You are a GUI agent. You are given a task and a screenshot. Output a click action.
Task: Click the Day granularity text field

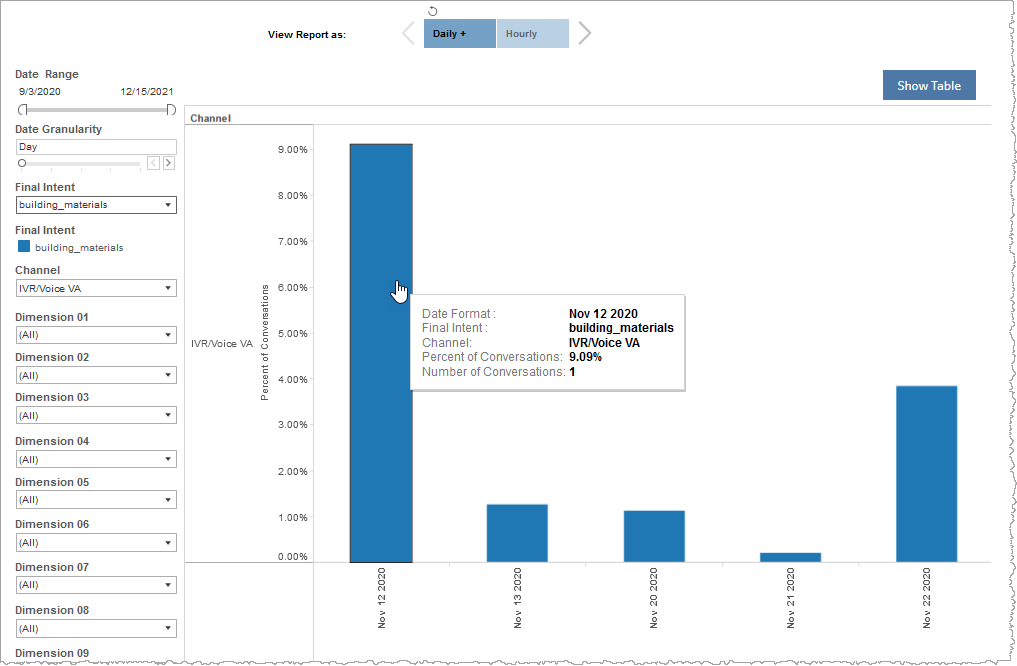coord(95,146)
